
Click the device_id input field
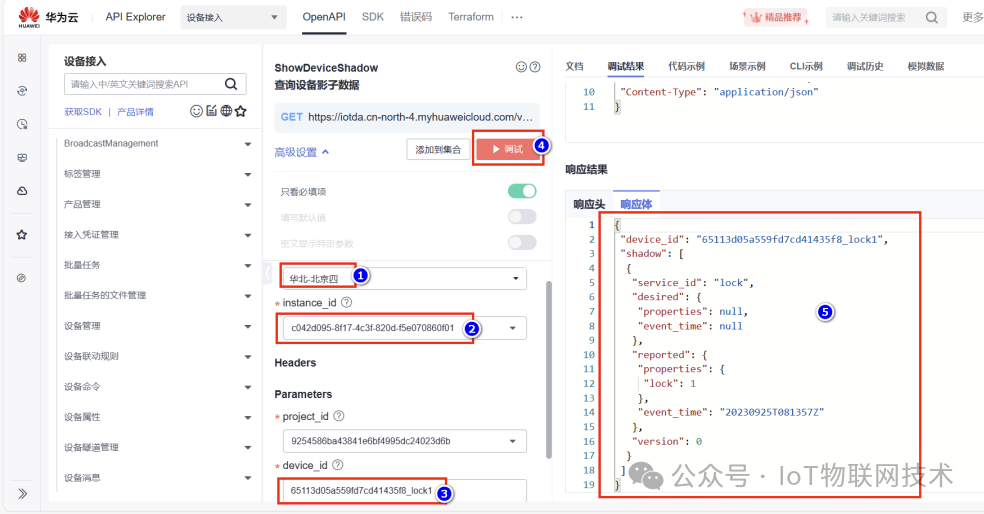[404, 490]
